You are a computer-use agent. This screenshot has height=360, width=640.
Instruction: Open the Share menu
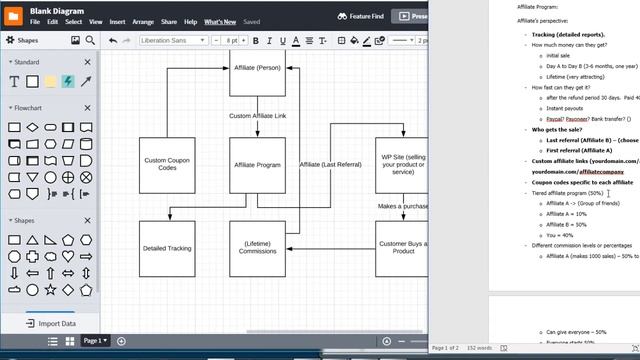[x=169, y=22]
